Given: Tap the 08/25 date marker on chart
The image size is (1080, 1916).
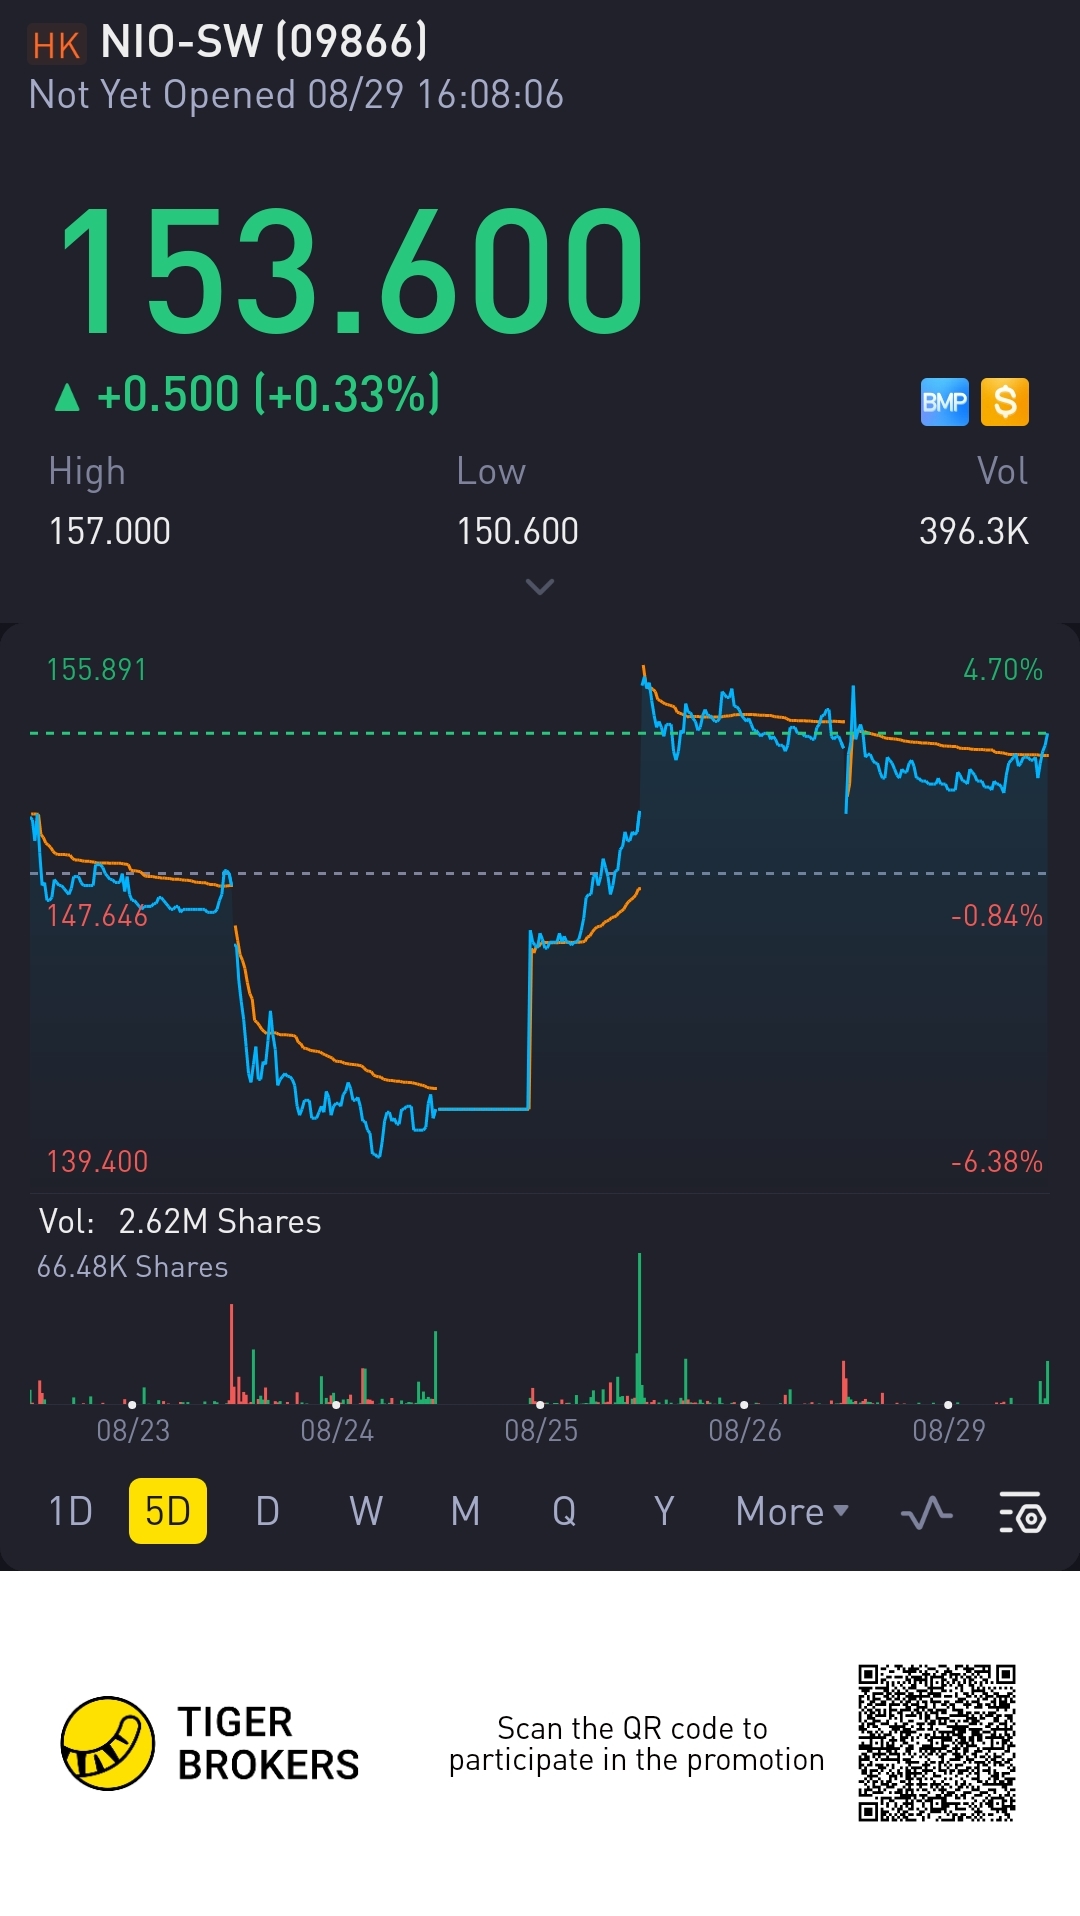Looking at the screenshot, I should click(540, 1430).
